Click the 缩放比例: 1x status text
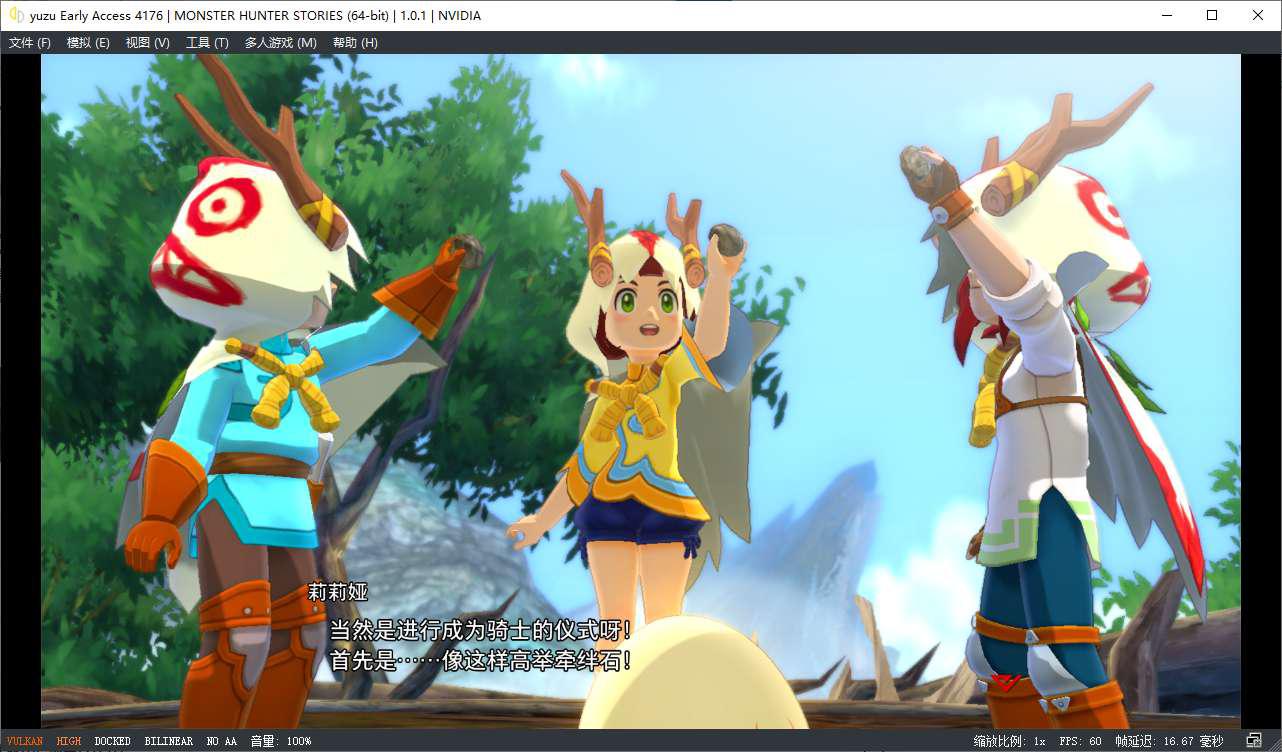Viewport: 1282px width, 752px height. coord(1009,741)
